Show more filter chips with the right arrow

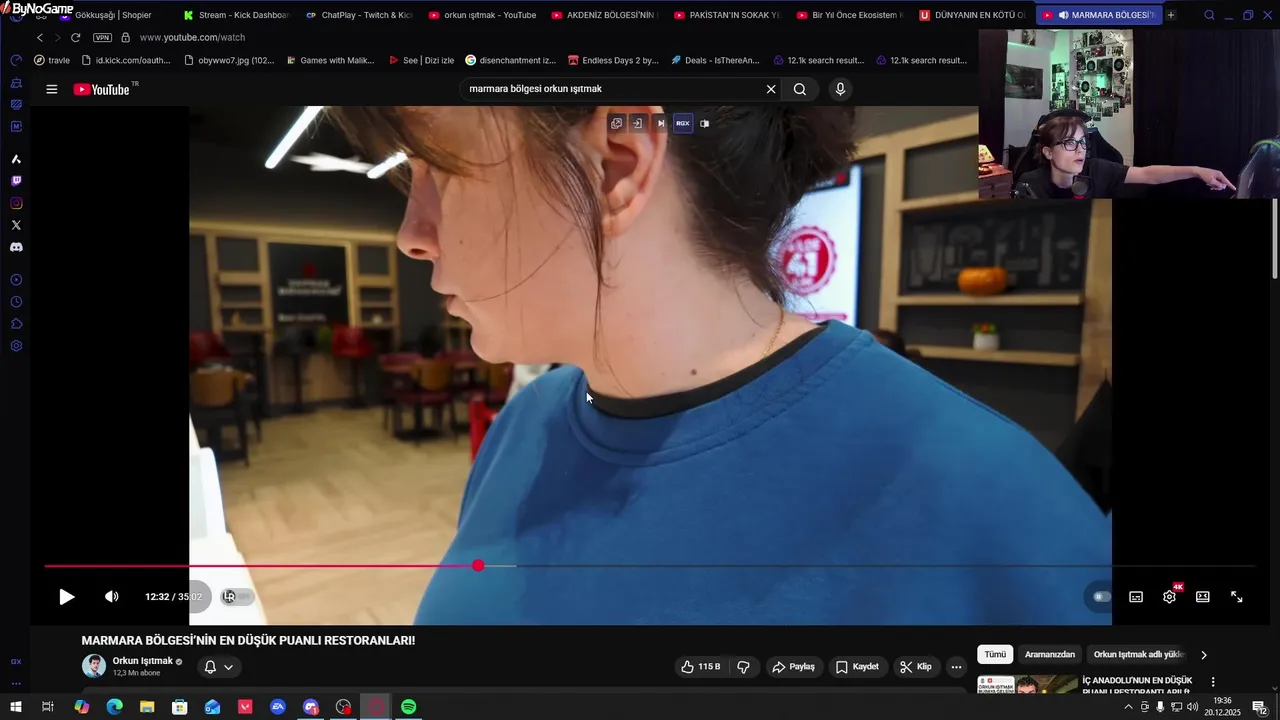pos(1204,655)
